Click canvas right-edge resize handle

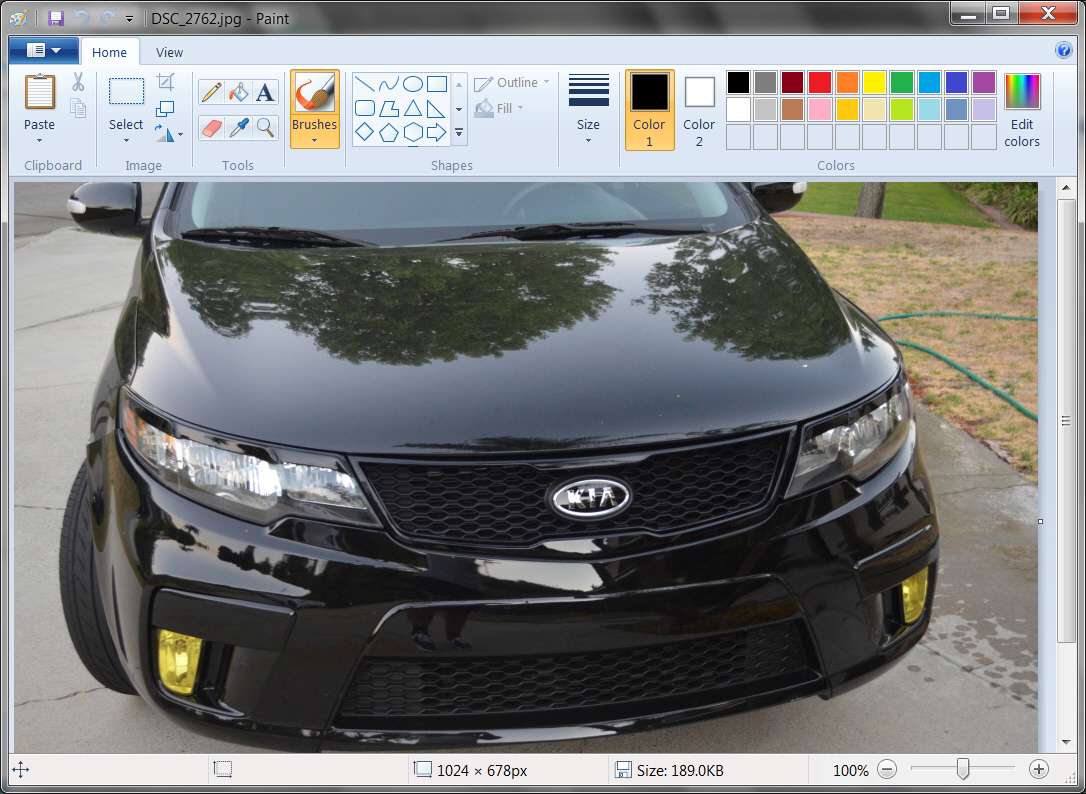pyautogui.click(x=1040, y=521)
